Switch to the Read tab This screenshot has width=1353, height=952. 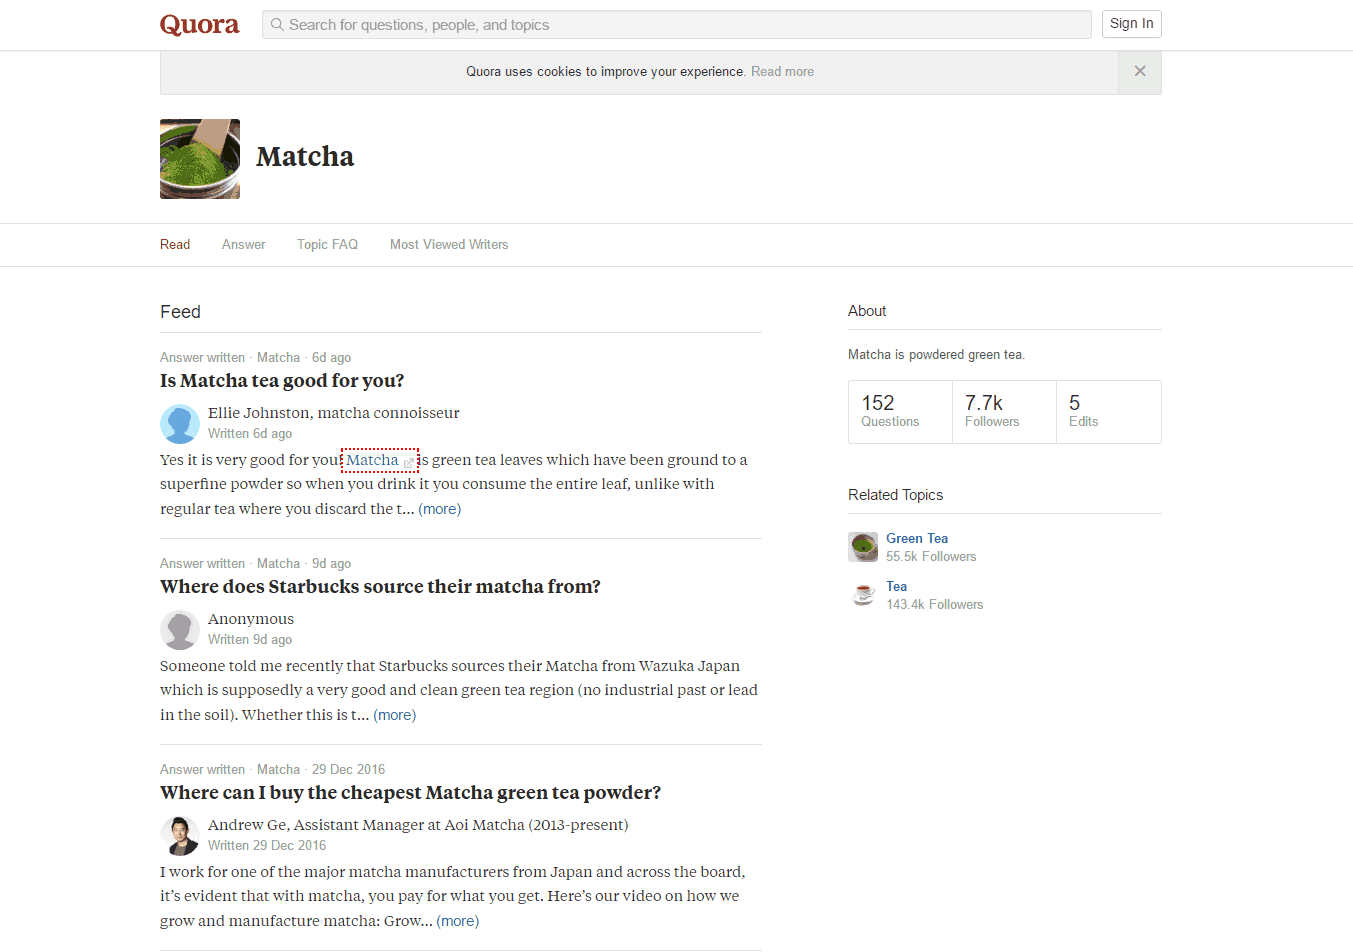point(175,245)
